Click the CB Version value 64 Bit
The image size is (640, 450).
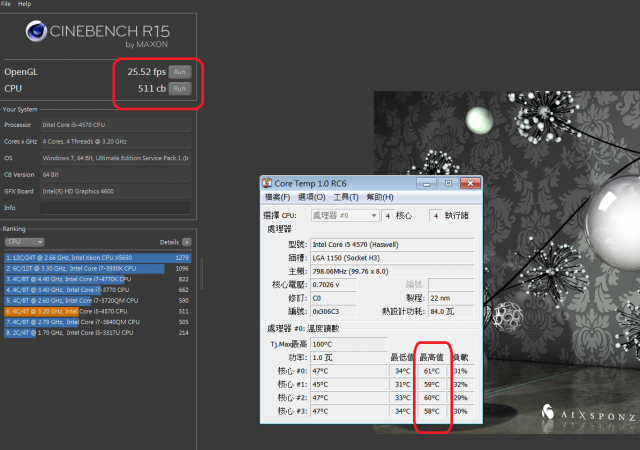(116, 175)
